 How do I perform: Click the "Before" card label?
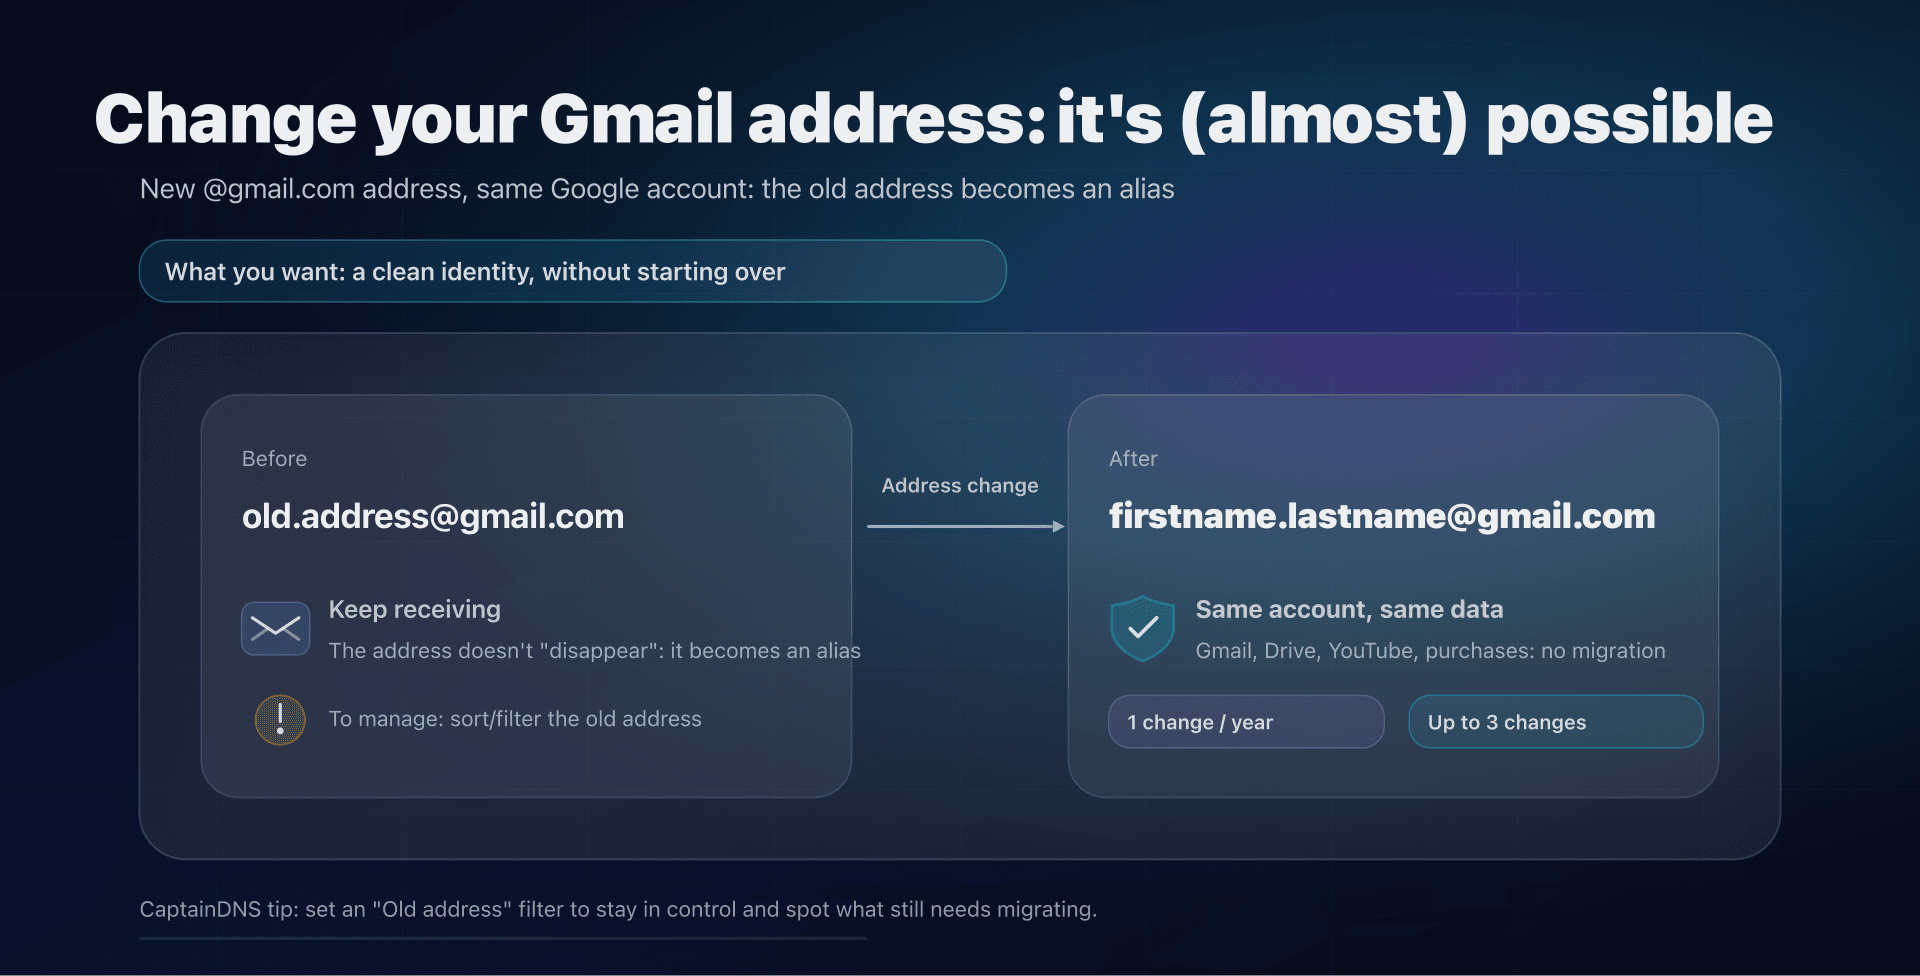(274, 459)
